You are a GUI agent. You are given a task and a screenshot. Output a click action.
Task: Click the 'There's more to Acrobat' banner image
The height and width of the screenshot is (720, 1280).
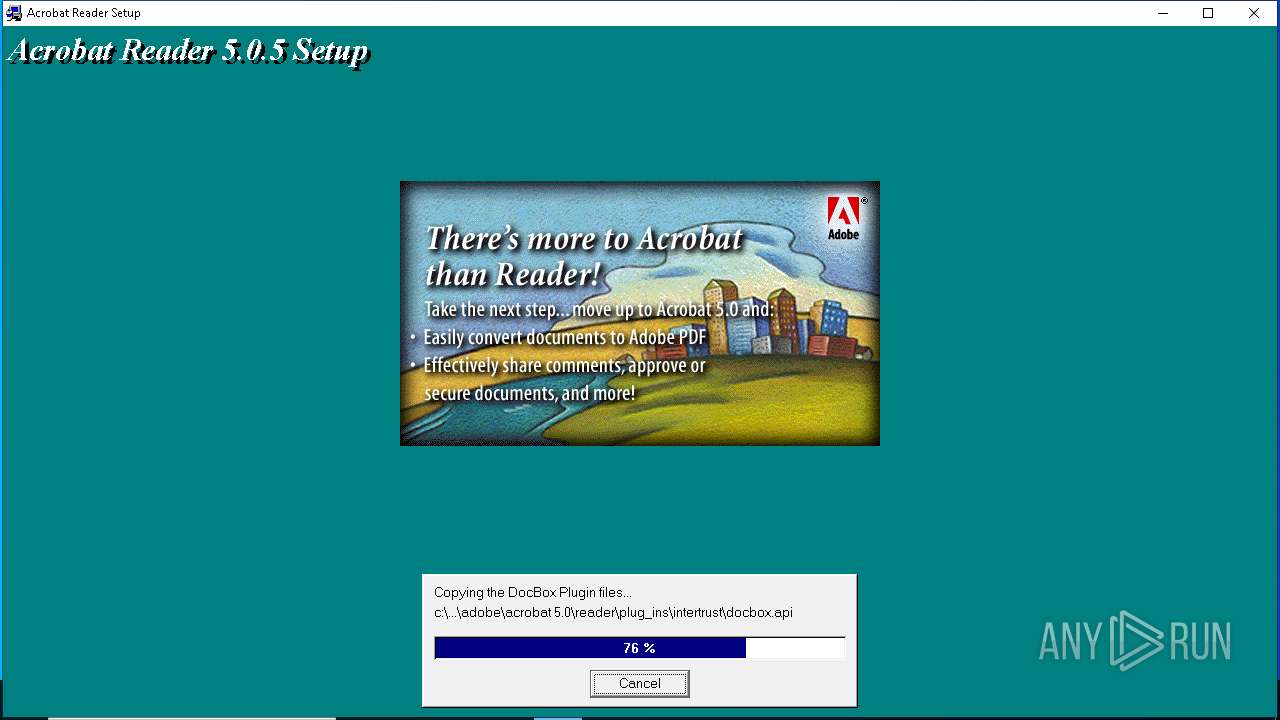[640, 313]
